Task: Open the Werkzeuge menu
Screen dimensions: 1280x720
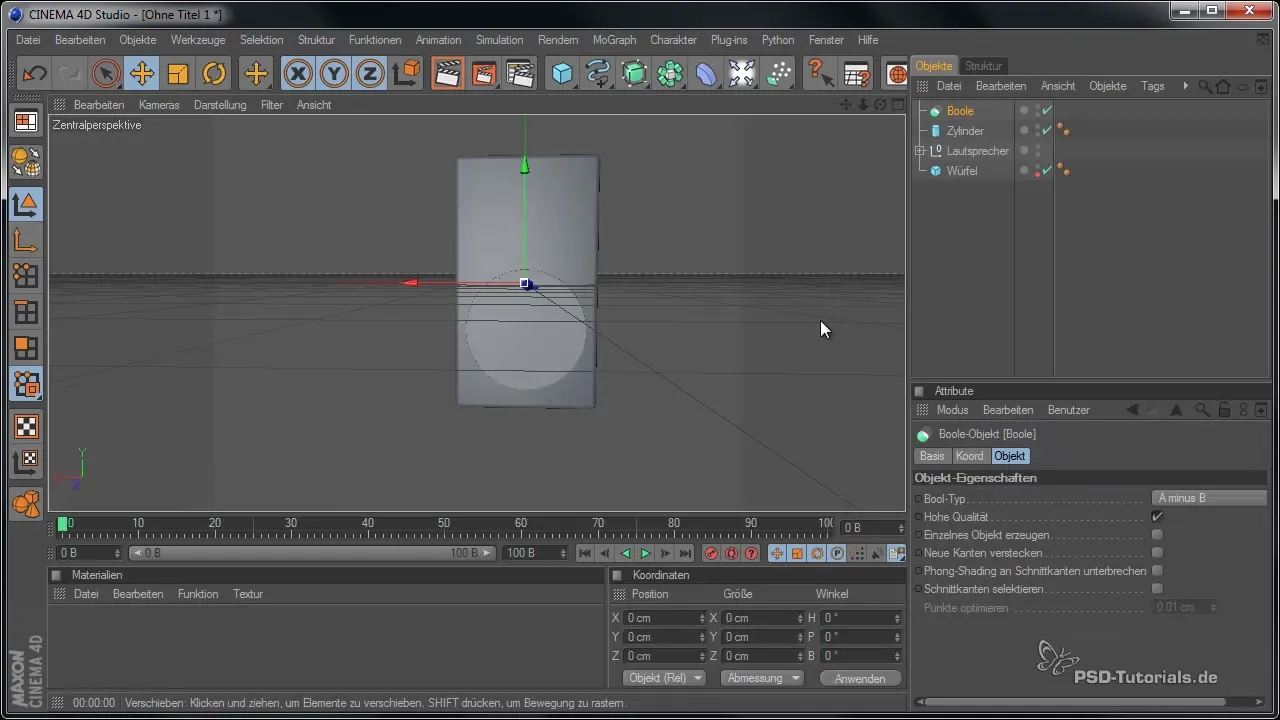Action: 197,40
